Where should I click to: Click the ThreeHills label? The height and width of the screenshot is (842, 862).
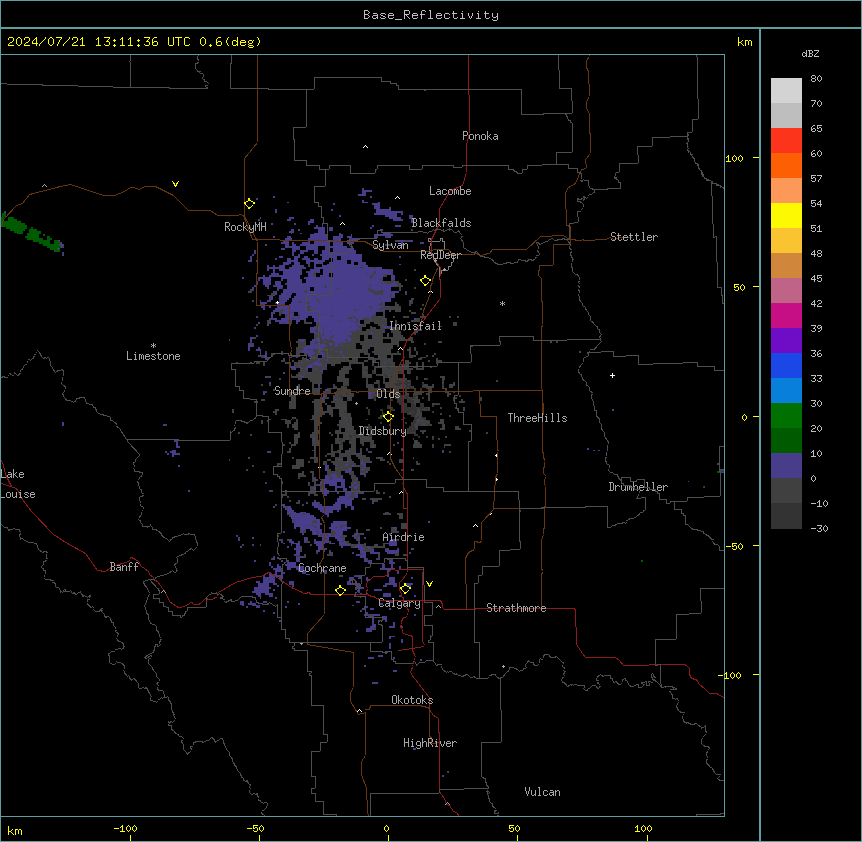pyautogui.click(x=537, y=418)
